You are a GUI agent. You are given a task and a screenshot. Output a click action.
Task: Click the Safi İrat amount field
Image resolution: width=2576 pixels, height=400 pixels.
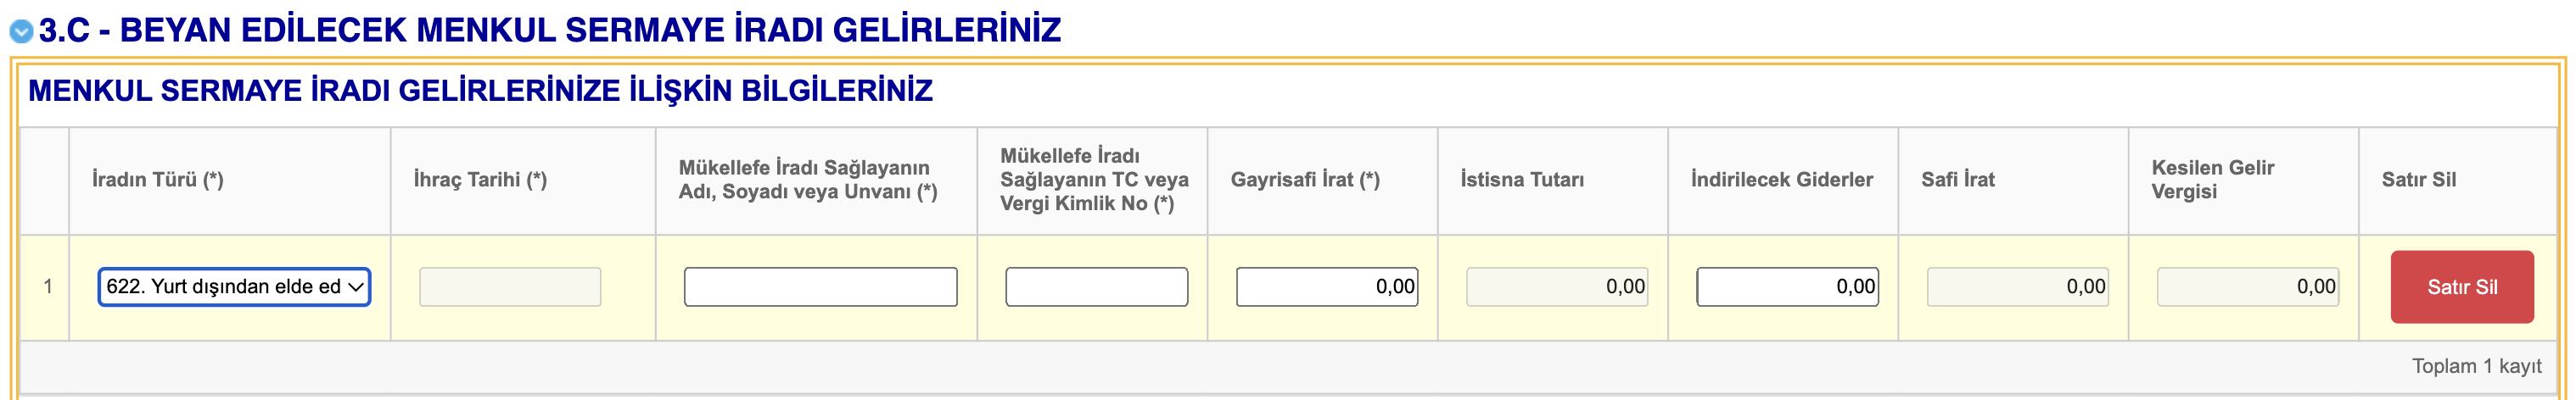pyautogui.click(x=2017, y=287)
